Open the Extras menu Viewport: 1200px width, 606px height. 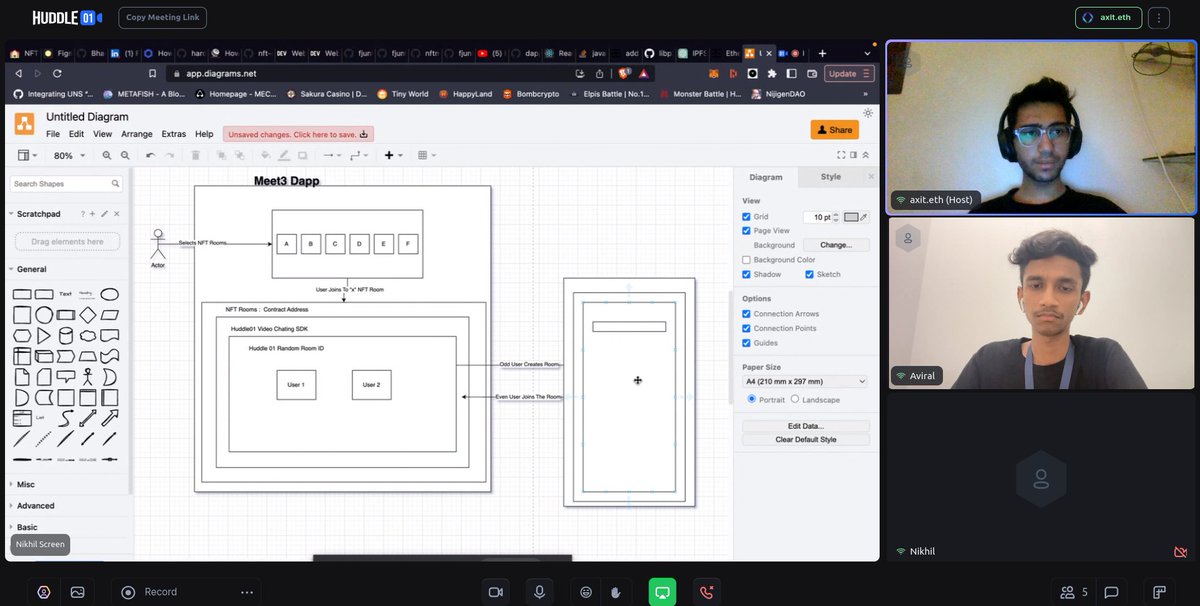coord(174,134)
